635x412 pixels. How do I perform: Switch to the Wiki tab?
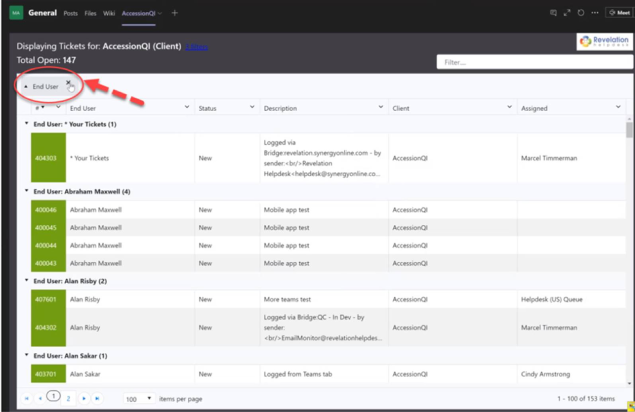coord(109,13)
